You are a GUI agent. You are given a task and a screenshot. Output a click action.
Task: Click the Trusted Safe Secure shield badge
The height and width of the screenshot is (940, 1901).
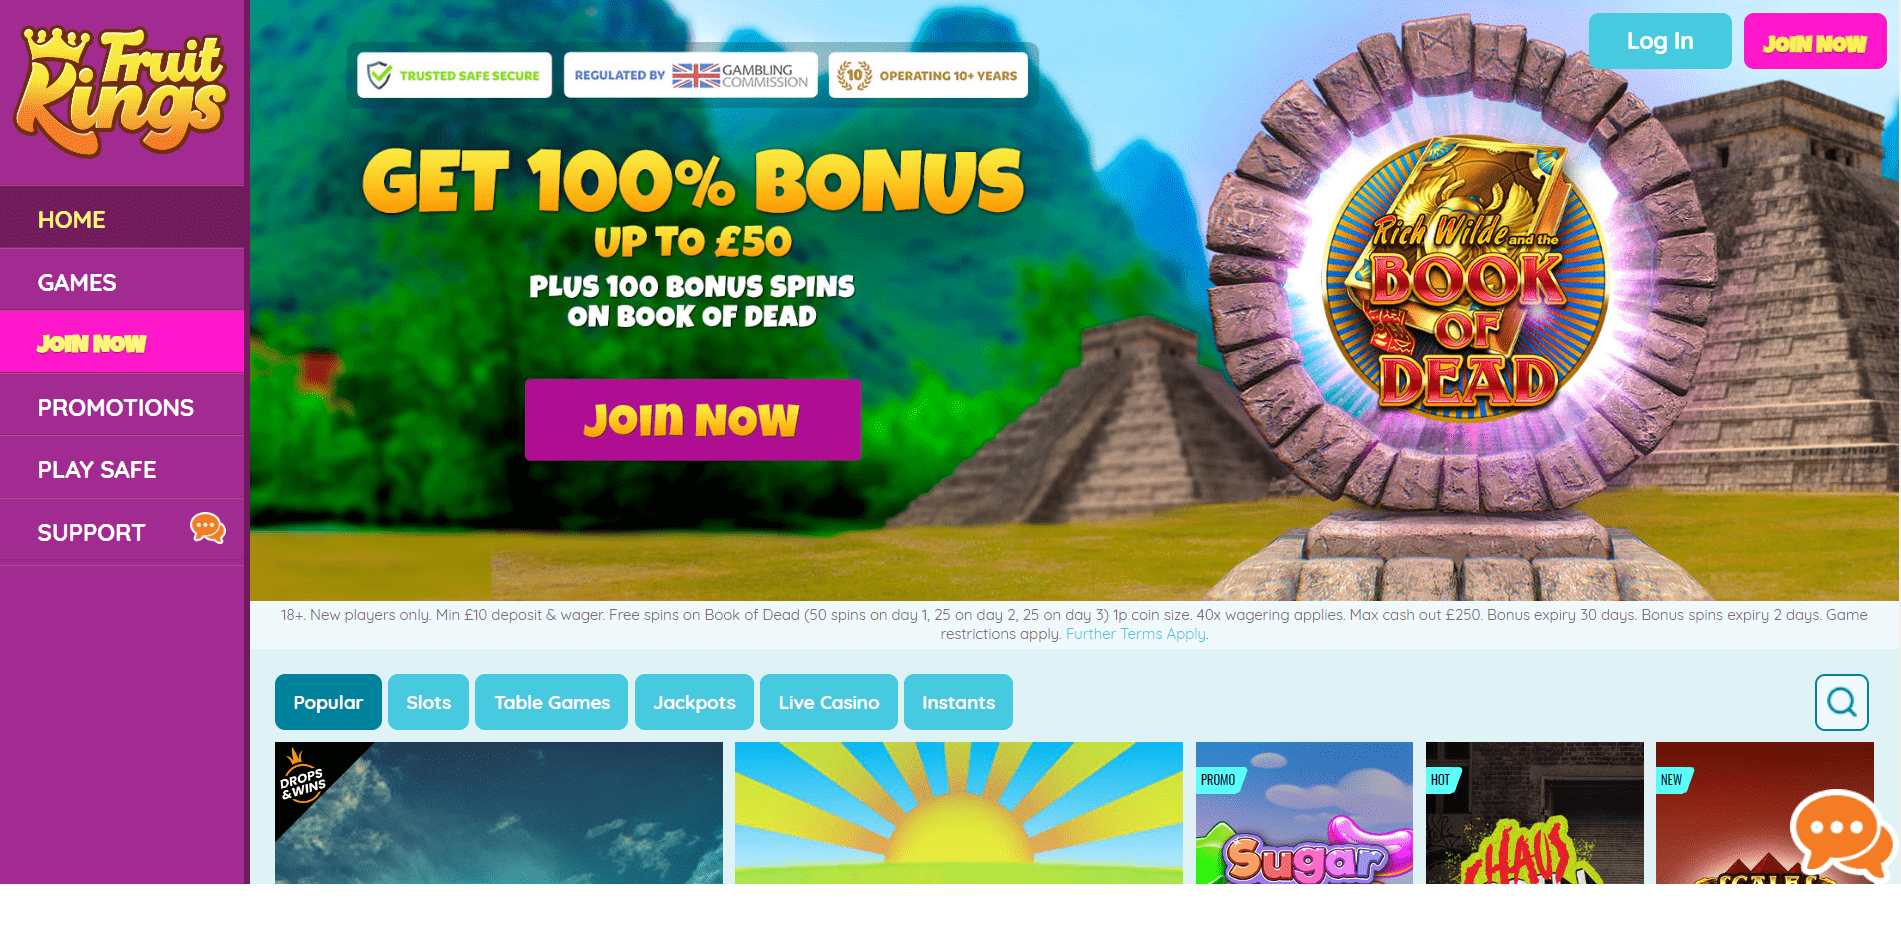[454, 75]
